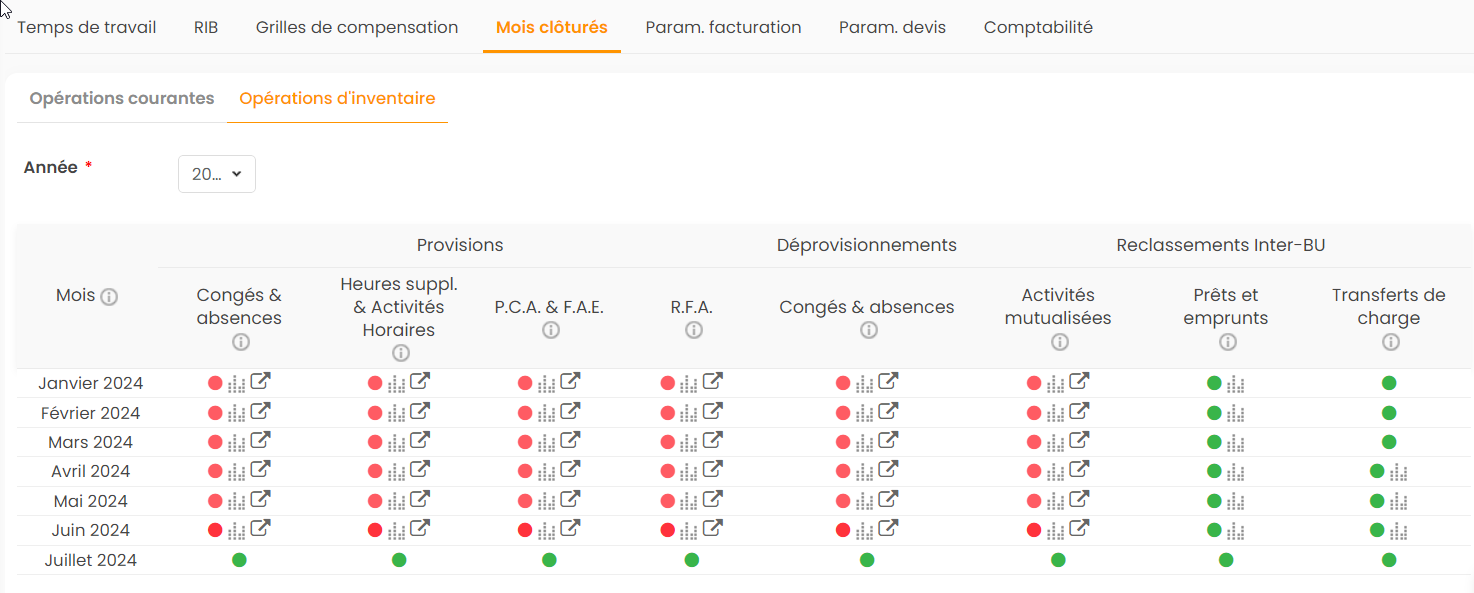Viewport: 1474px width, 593px height.
Task: Click info icon under Transferts de charge header
Action: [x=1390, y=342]
